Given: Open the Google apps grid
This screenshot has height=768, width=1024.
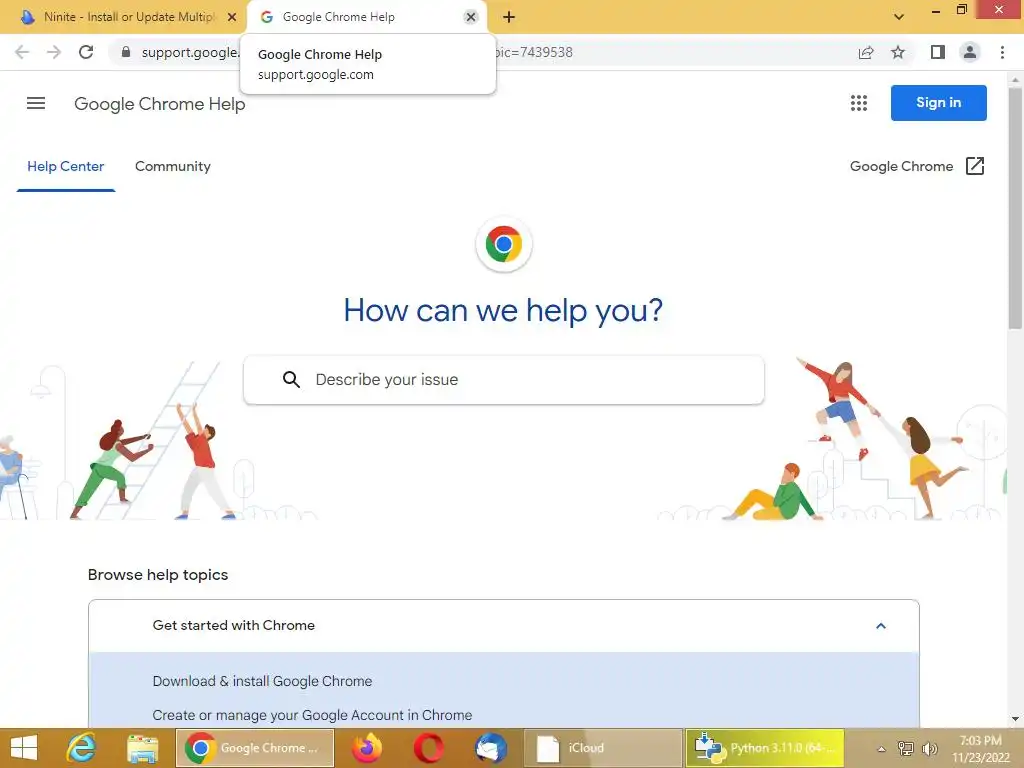Looking at the screenshot, I should click(859, 103).
